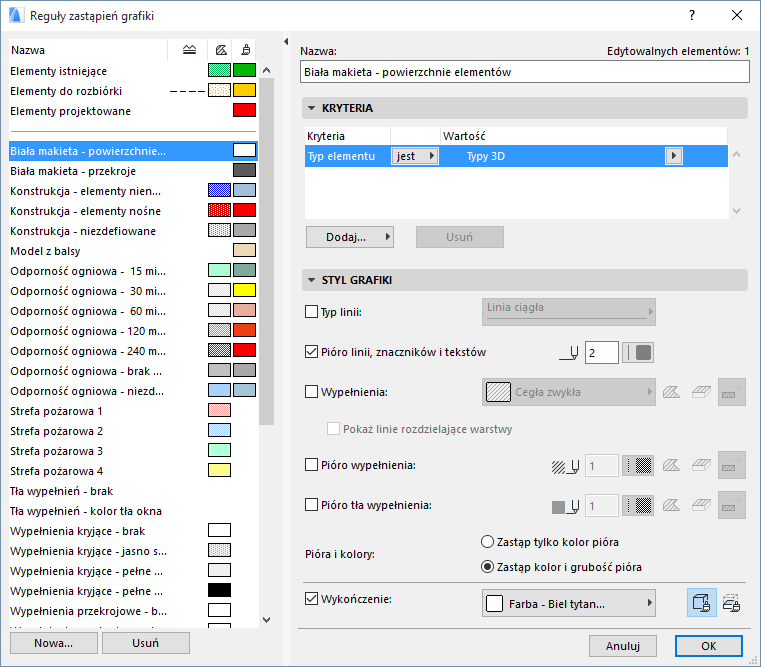Click the pen icon next to line pen number

[569, 353]
